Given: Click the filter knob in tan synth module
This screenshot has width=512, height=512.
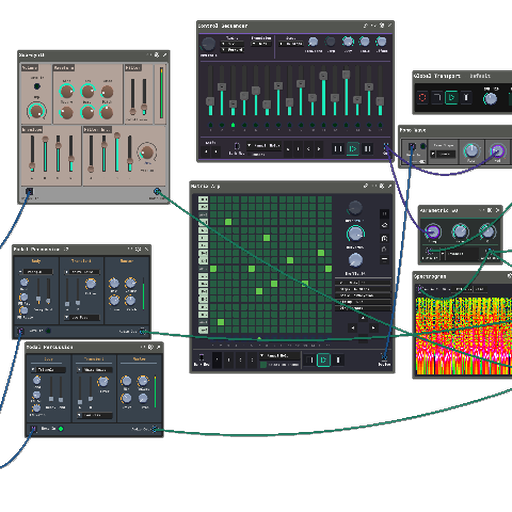Looking at the screenshot, I should coord(146,152).
